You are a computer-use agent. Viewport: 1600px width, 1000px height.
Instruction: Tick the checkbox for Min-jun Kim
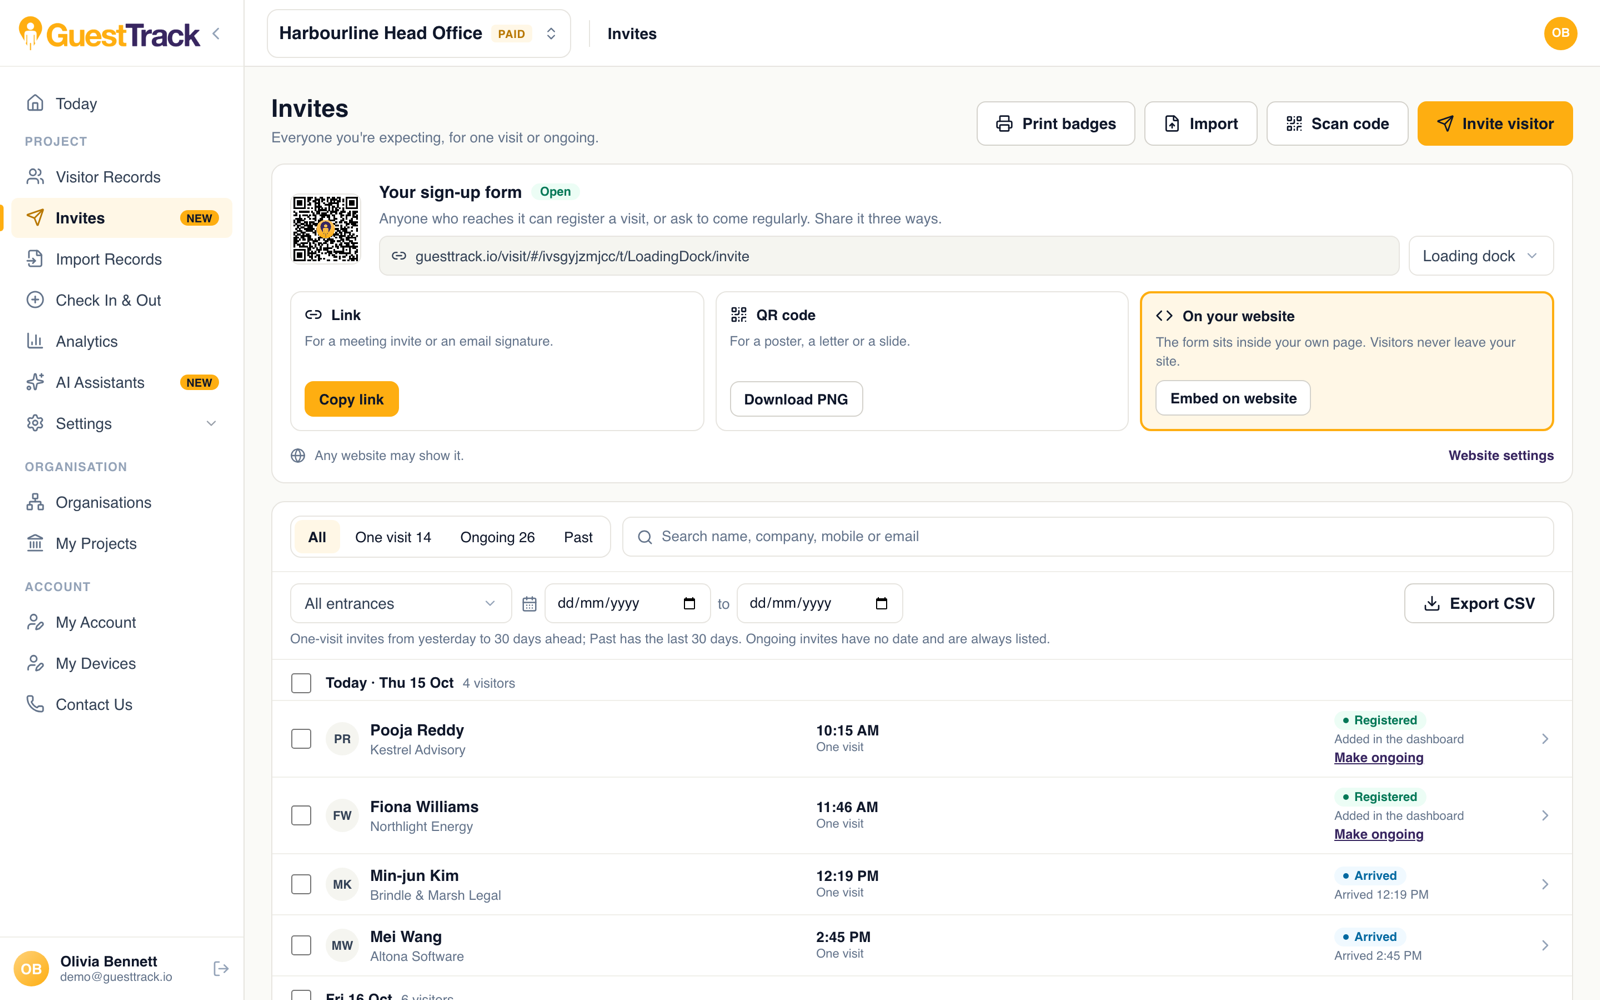(301, 885)
